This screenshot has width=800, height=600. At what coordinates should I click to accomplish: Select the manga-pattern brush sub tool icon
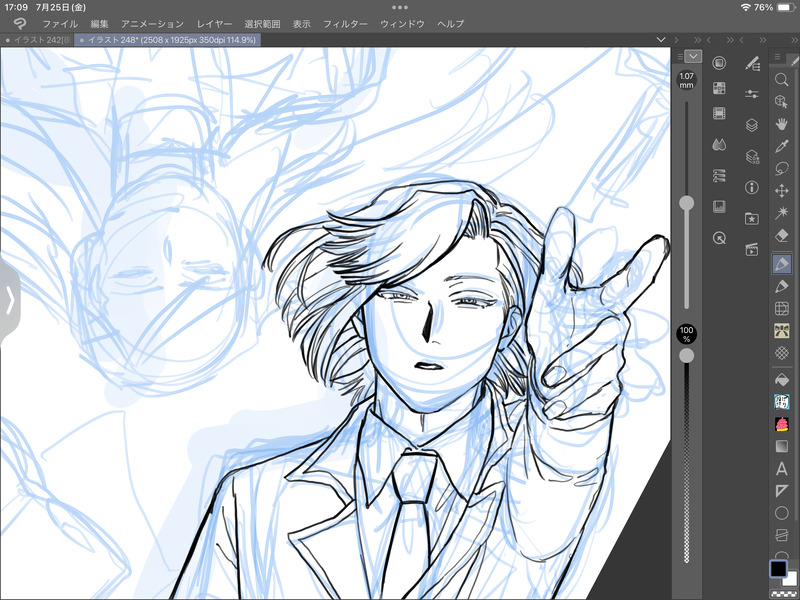click(781, 402)
